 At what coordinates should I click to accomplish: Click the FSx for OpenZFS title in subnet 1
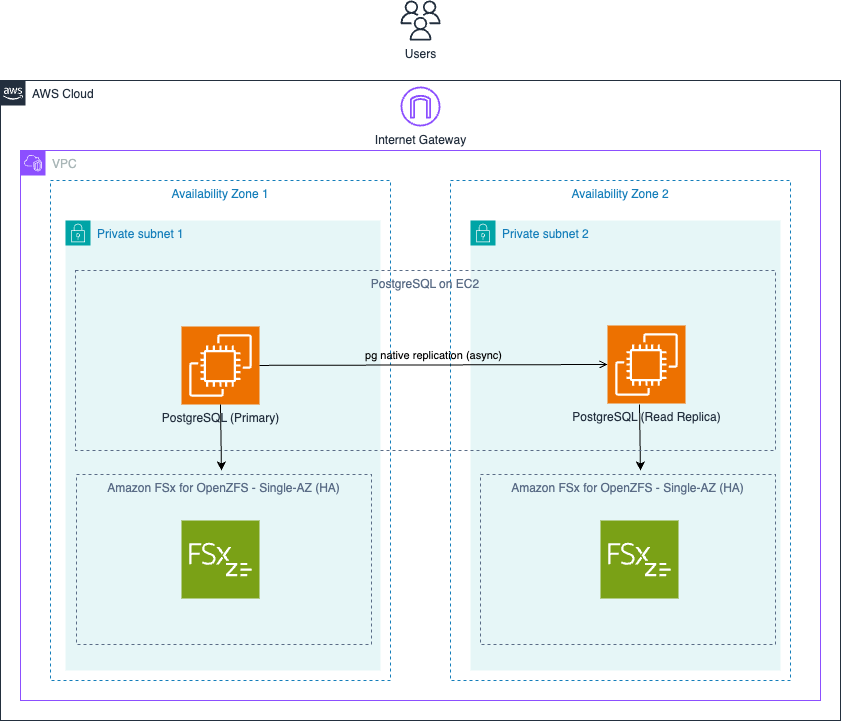tap(223, 488)
